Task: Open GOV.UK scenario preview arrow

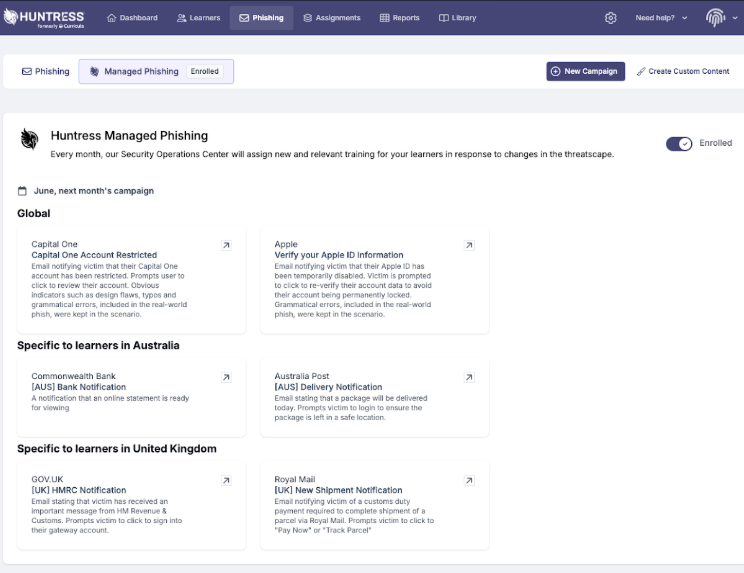Action: [226, 481]
